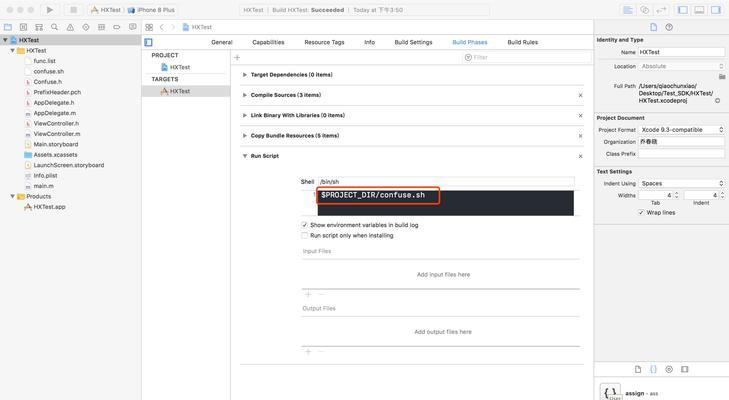Toggle Show environment variables in build log
Viewport: 729px width, 400px height.
[x=305, y=225]
